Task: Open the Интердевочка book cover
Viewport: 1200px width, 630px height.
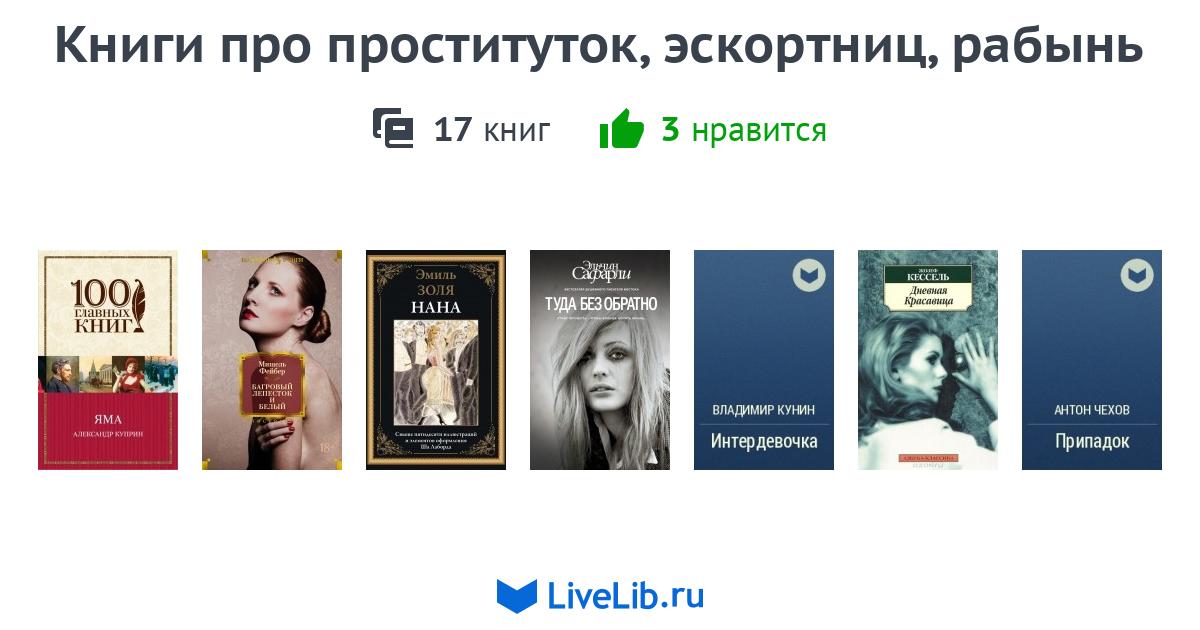Action: click(x=764, y=360)
